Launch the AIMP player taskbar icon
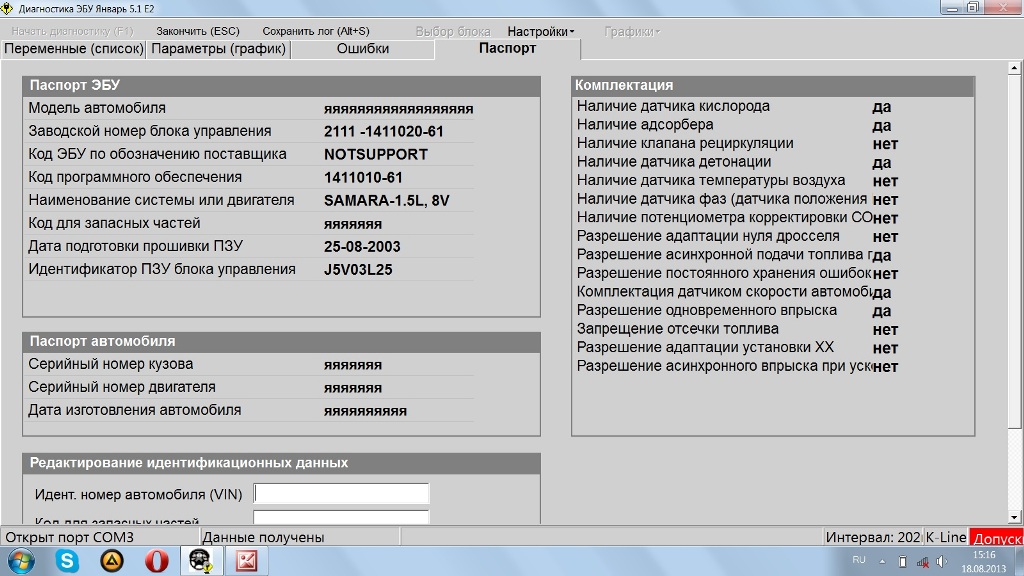Screen dimensions: 1024x576 click(112, 561)
